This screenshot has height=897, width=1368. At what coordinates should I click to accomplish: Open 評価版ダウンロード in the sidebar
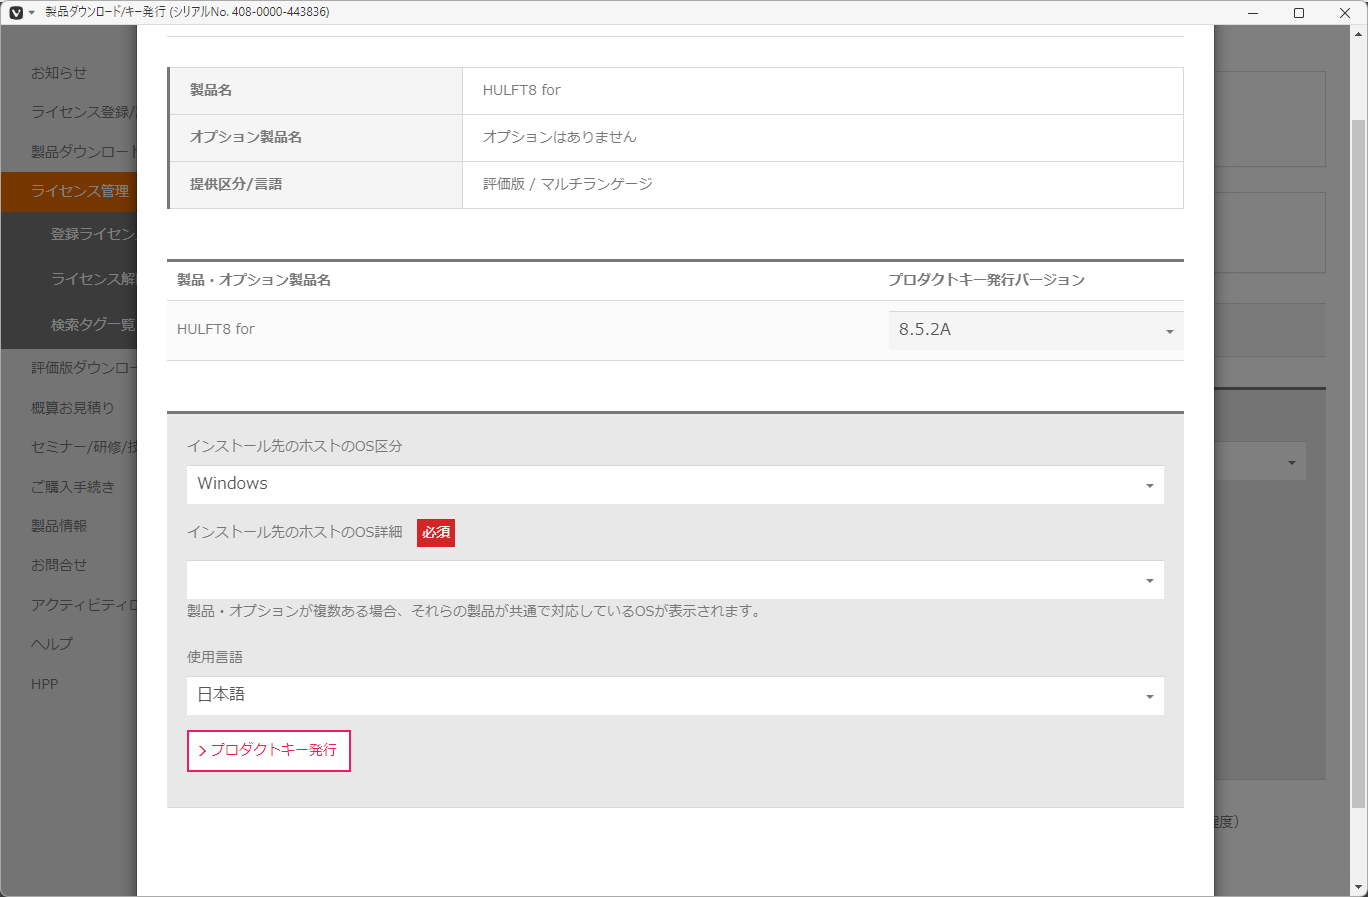click(x=84, y=368)
